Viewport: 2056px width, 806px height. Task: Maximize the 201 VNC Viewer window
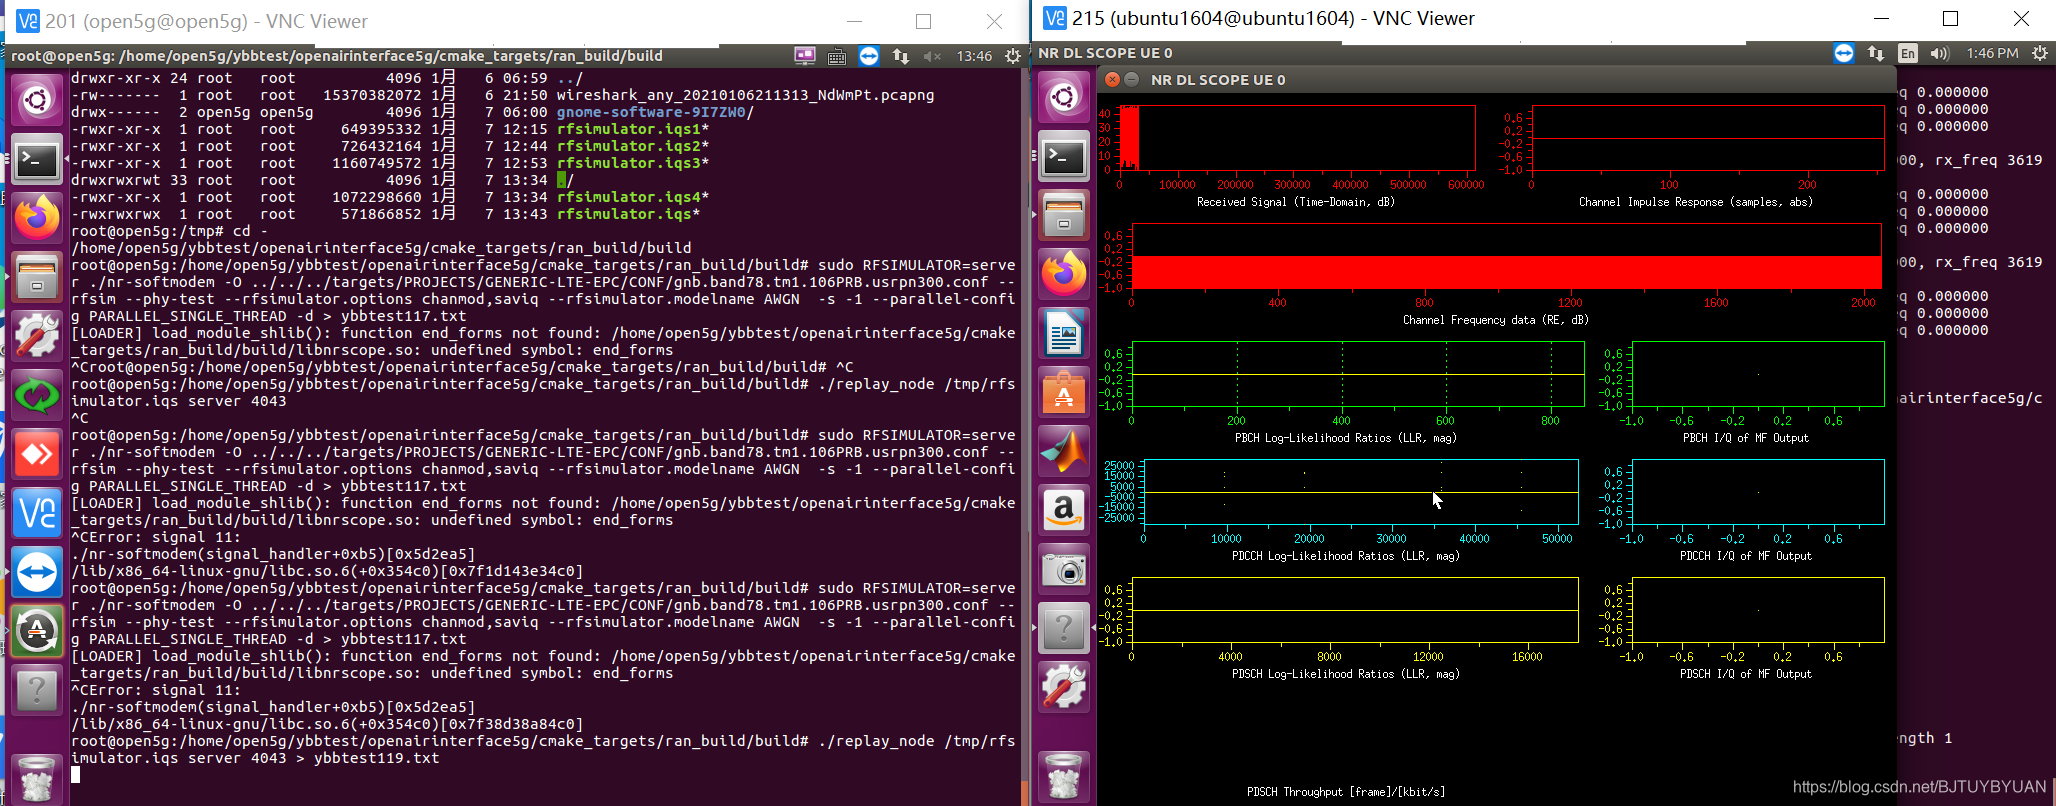pos(923,21)
